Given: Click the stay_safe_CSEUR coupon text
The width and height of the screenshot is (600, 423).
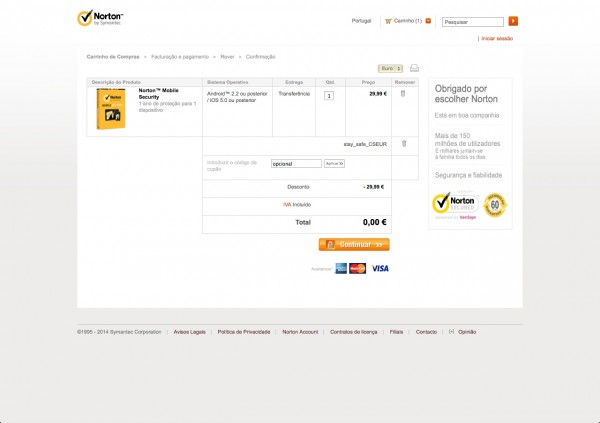Looking at the screenshot, I should pyautogui.click(x=365, y=144).
